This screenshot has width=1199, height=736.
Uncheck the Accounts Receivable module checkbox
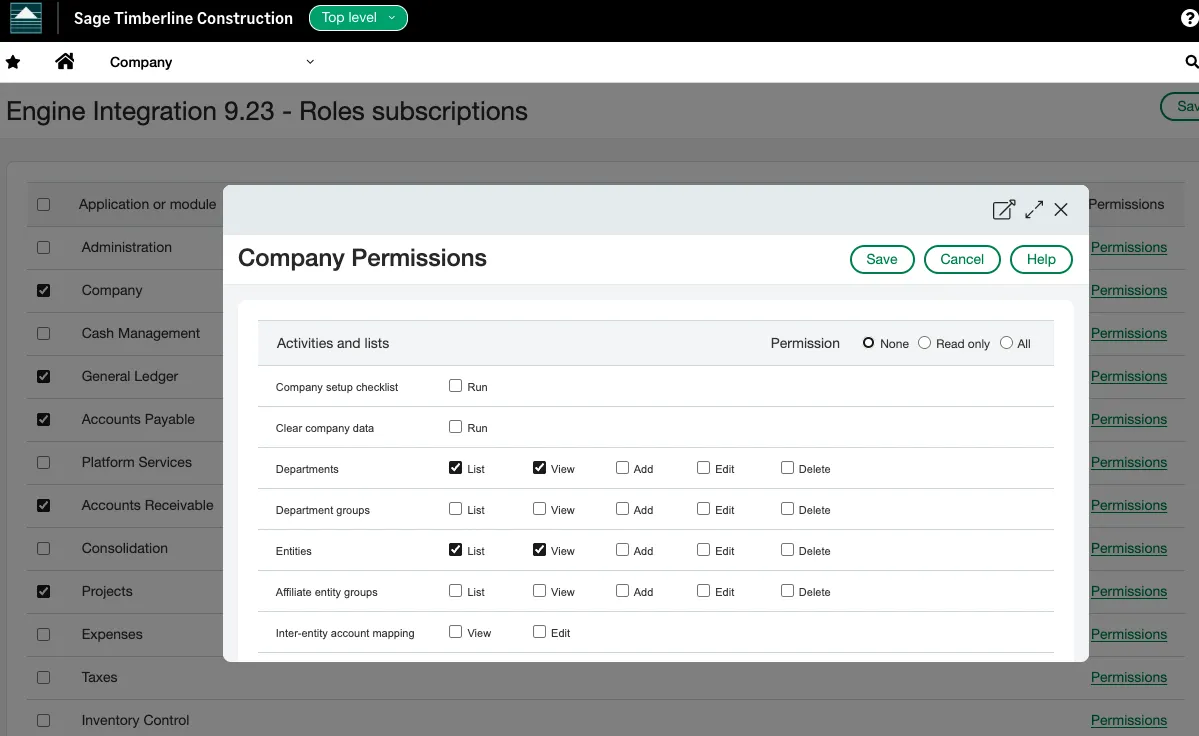click(44, 506)
